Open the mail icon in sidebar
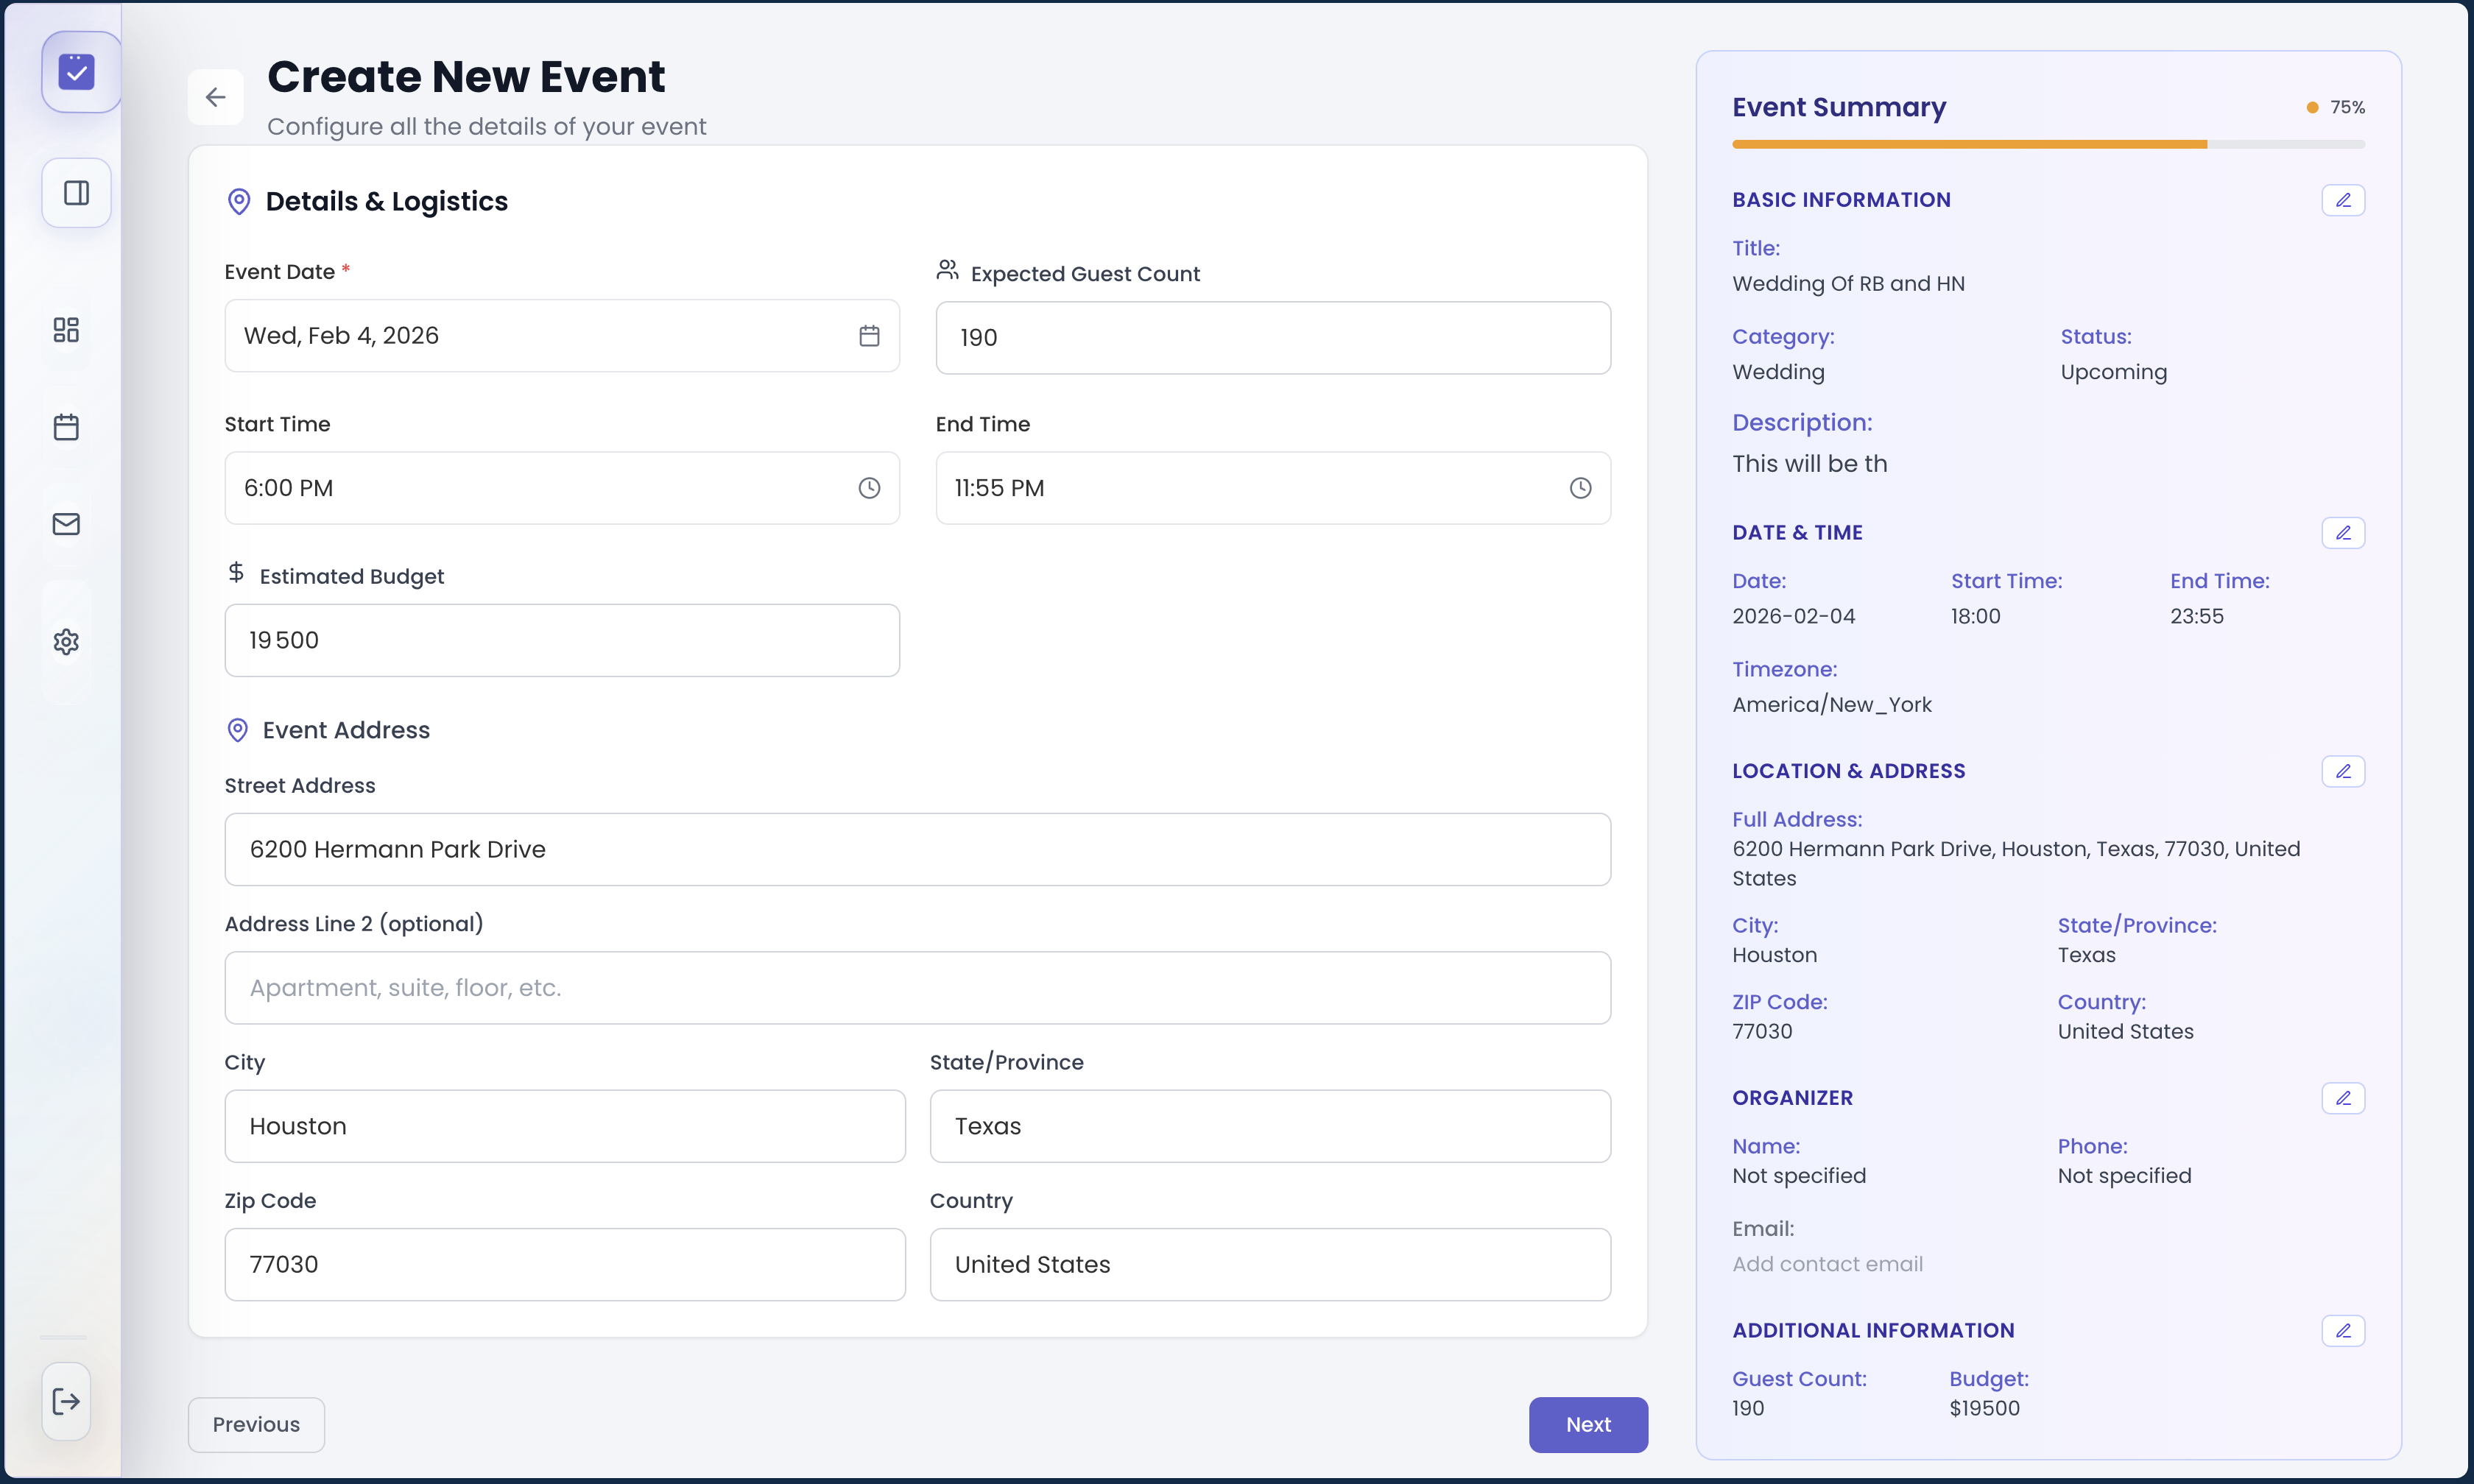This screenshot has height=1484, width=2474. 66,524
